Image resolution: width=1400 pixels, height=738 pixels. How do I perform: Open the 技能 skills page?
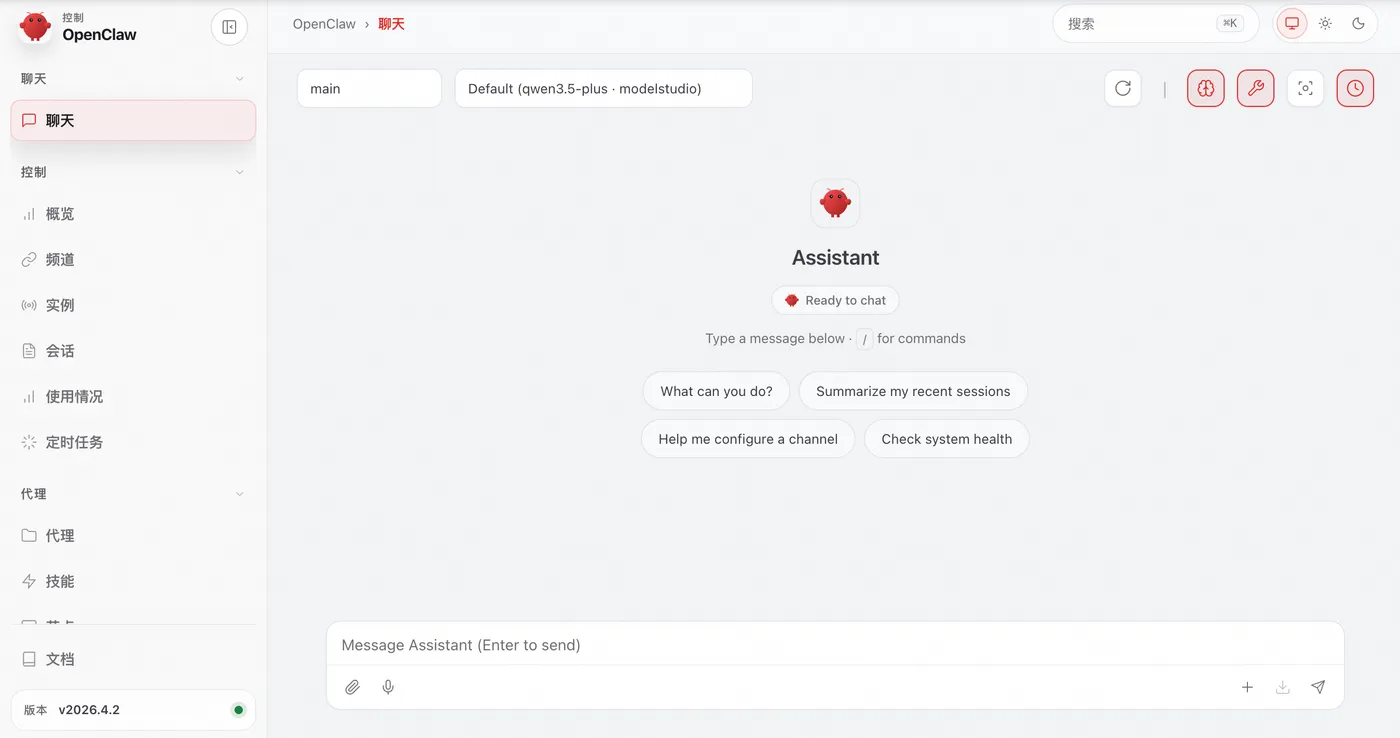[133, 581]
